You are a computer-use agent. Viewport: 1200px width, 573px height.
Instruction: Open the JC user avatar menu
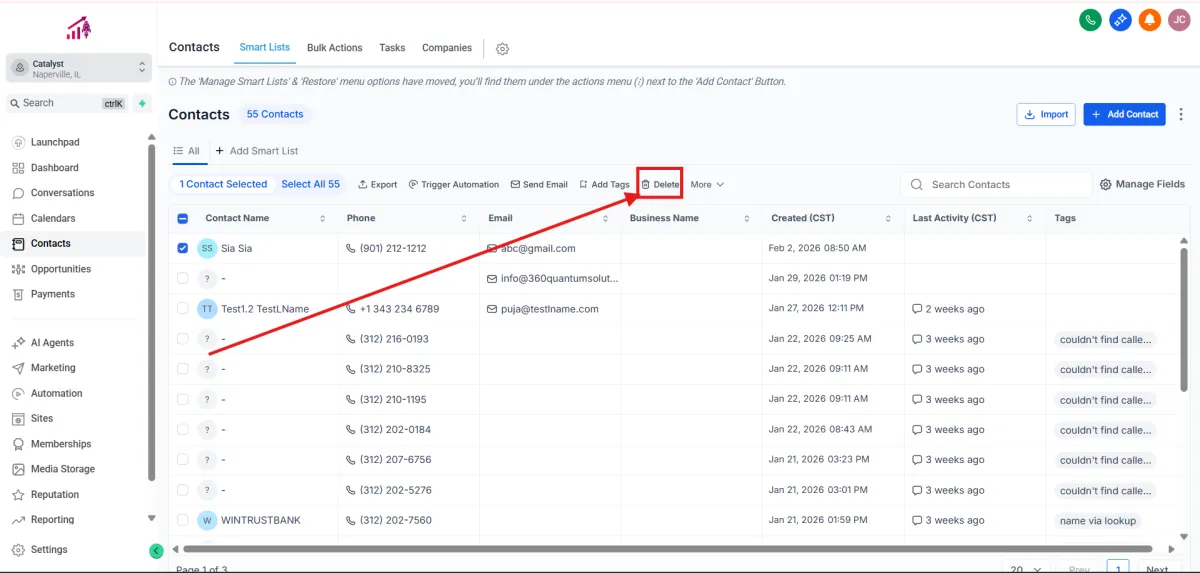[x=1179, y=20]
